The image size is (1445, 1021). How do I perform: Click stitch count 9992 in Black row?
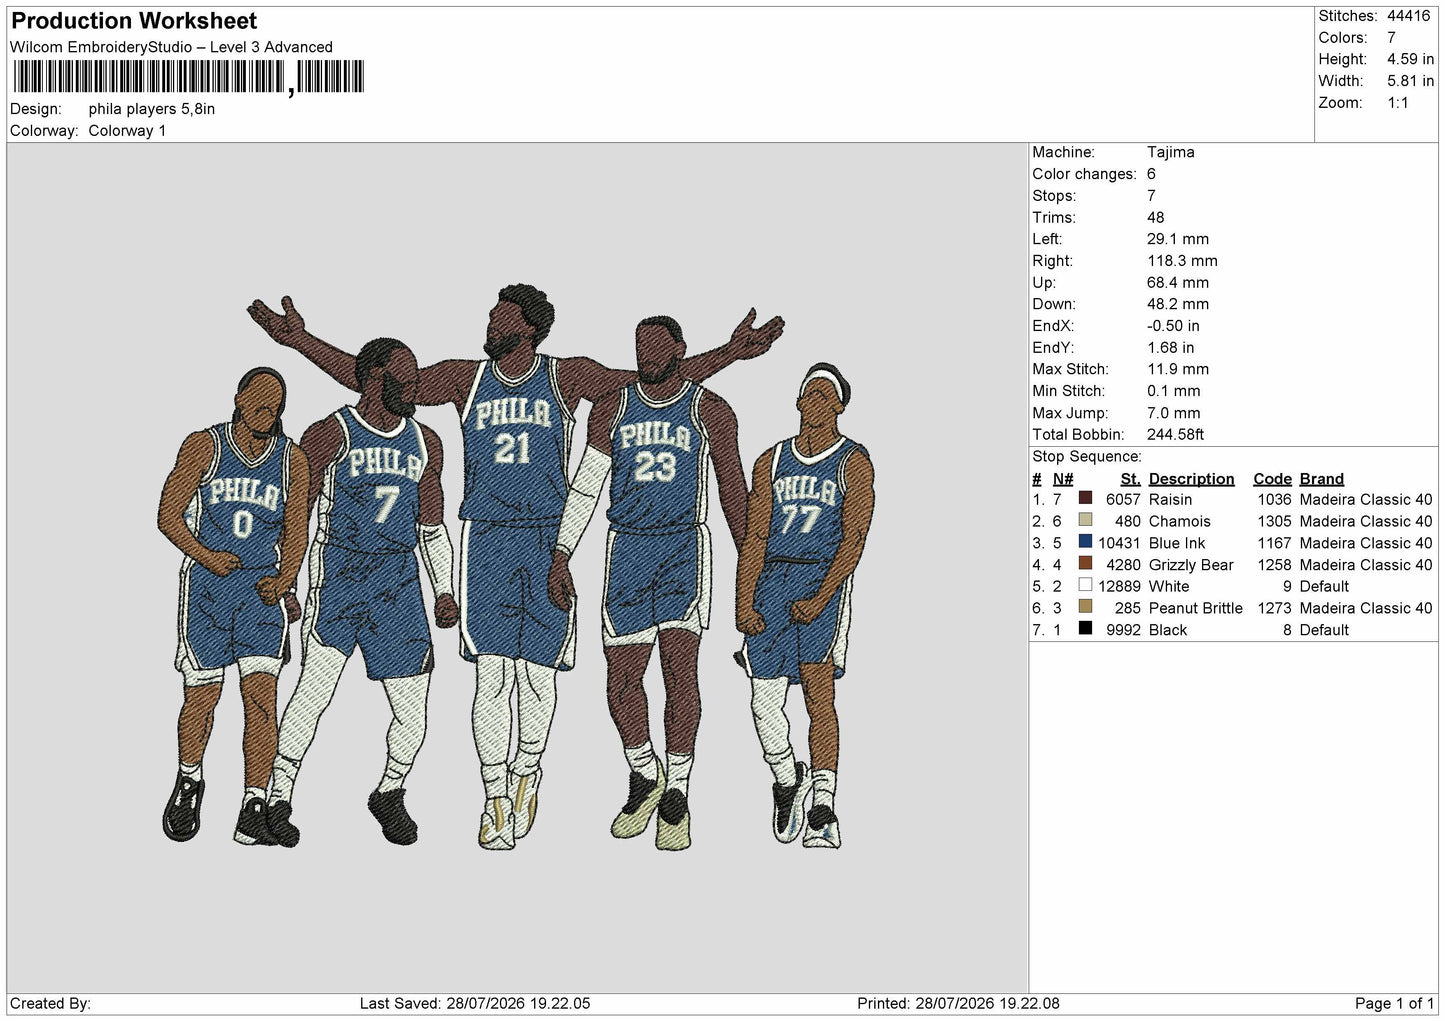1123,630
